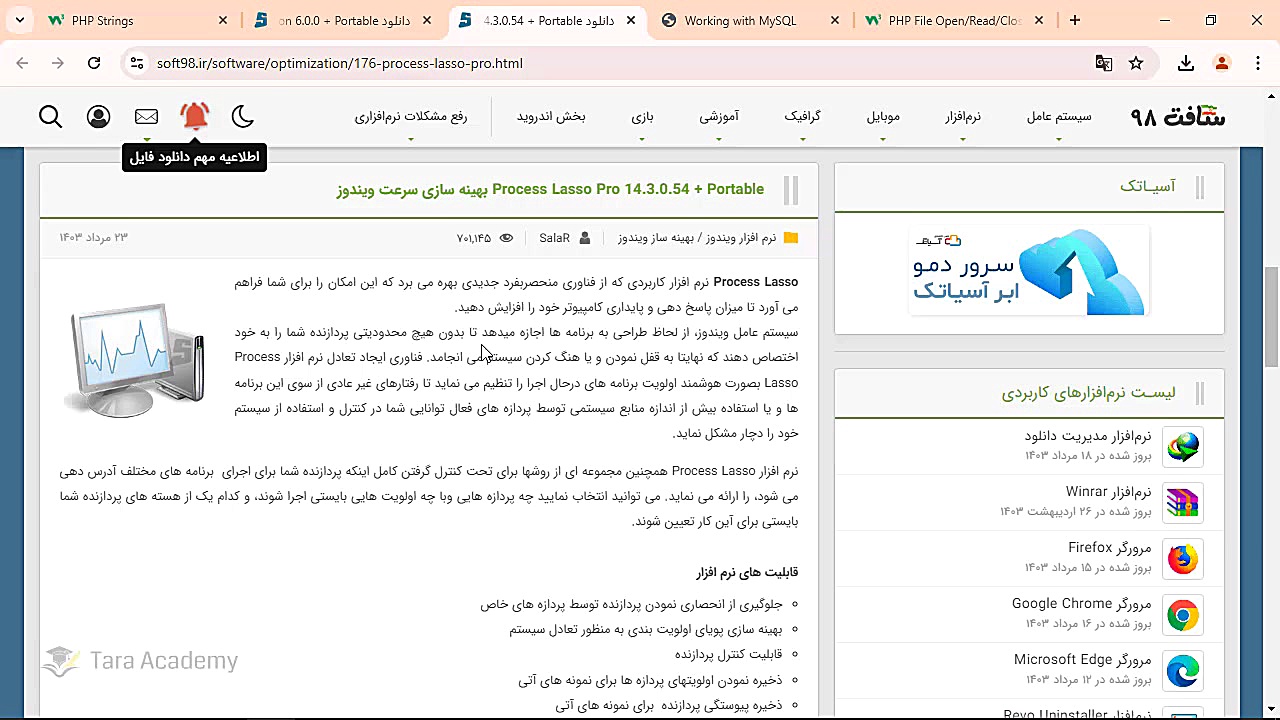Open the مرورگر Microsoft Edge link
This screenshot has width=1280, height=720.
tap(1083, 660)
